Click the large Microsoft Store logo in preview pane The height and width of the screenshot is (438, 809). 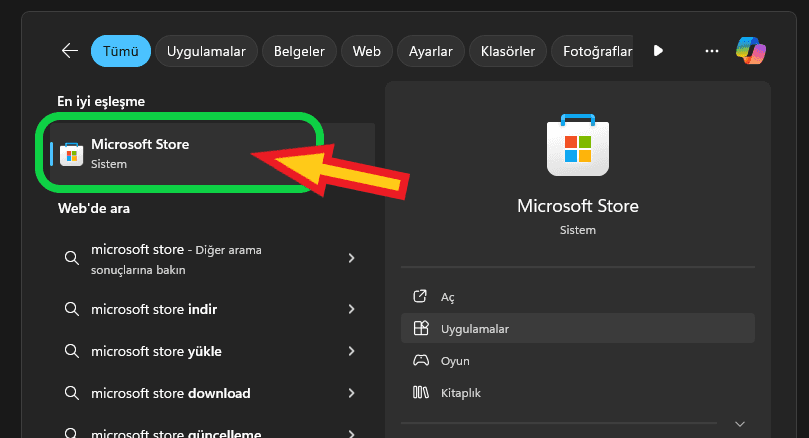point(578,145)
